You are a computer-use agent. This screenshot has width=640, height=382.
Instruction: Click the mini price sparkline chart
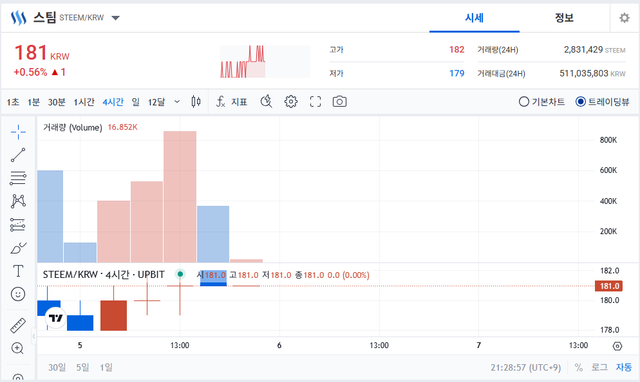(x=265, y=62)
